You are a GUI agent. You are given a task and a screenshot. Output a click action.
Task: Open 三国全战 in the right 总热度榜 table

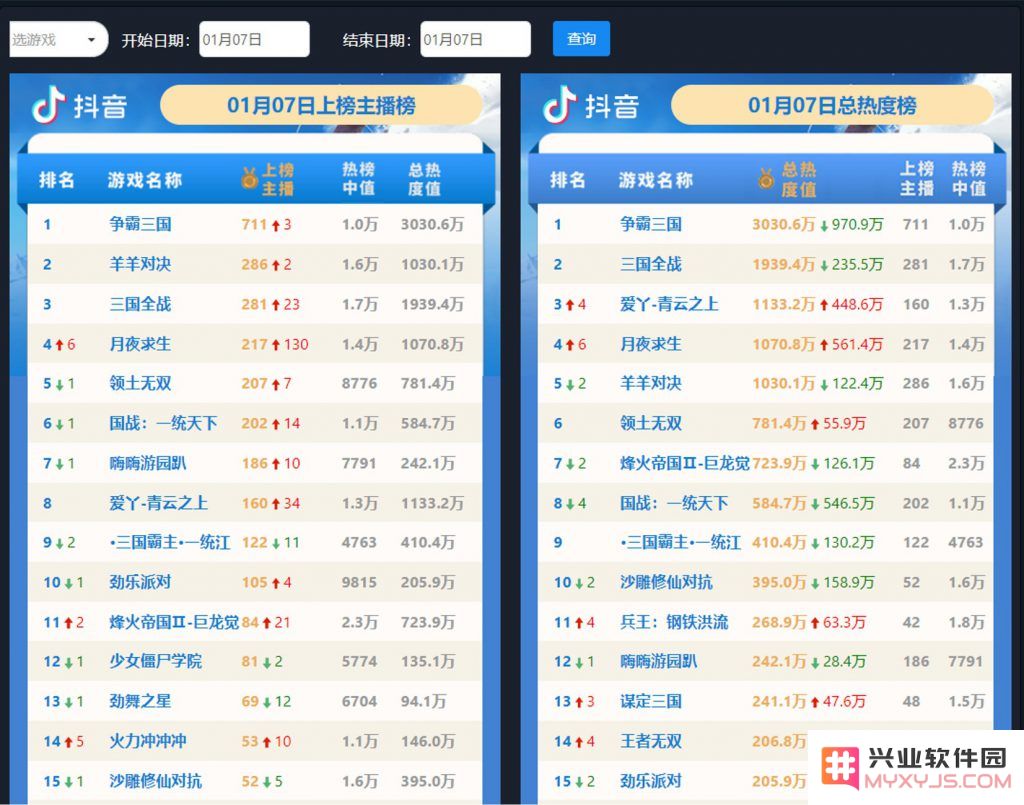tap(651, 264)
